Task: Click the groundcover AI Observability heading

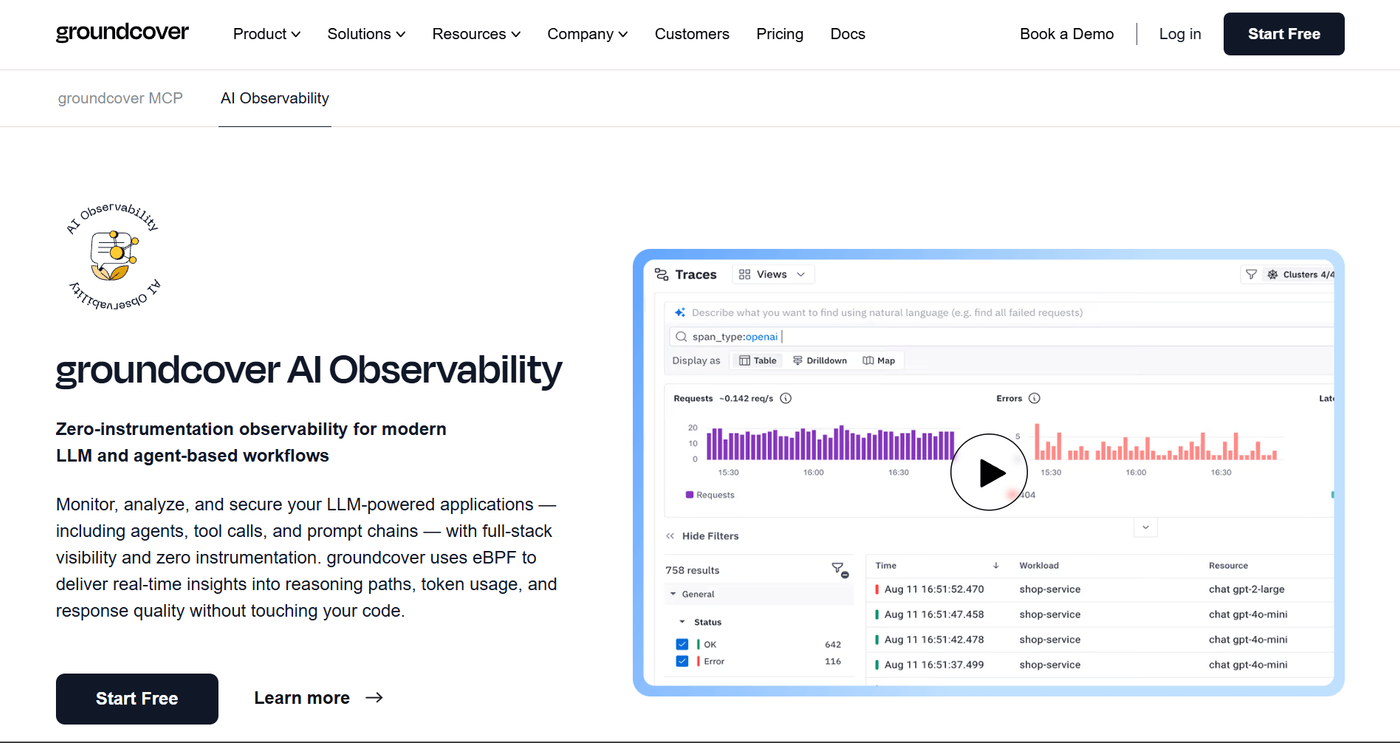Action: click(x=309, y=371)
